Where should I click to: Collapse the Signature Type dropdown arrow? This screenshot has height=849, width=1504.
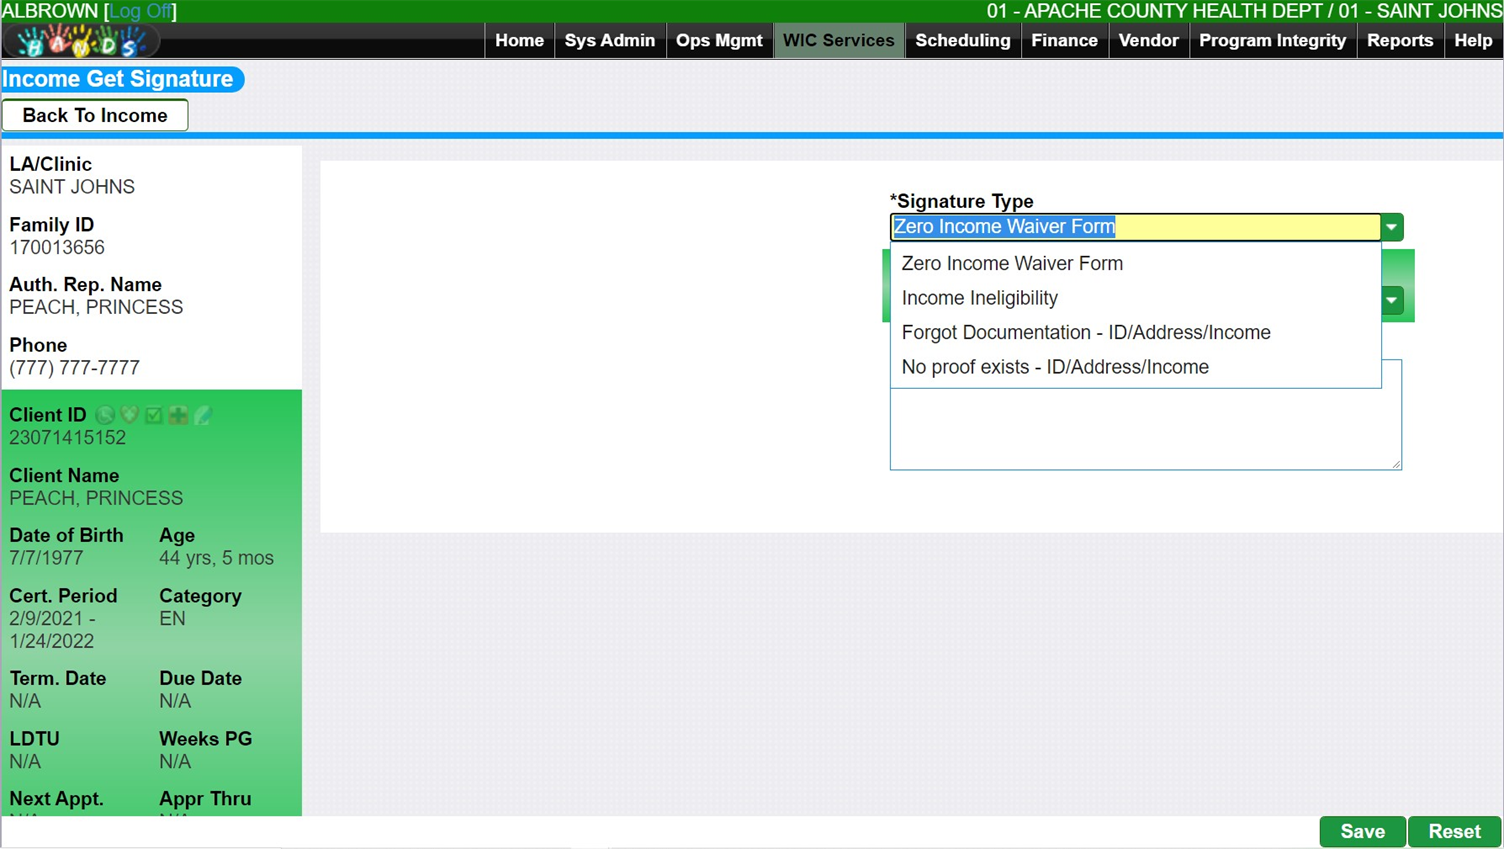1392,227
